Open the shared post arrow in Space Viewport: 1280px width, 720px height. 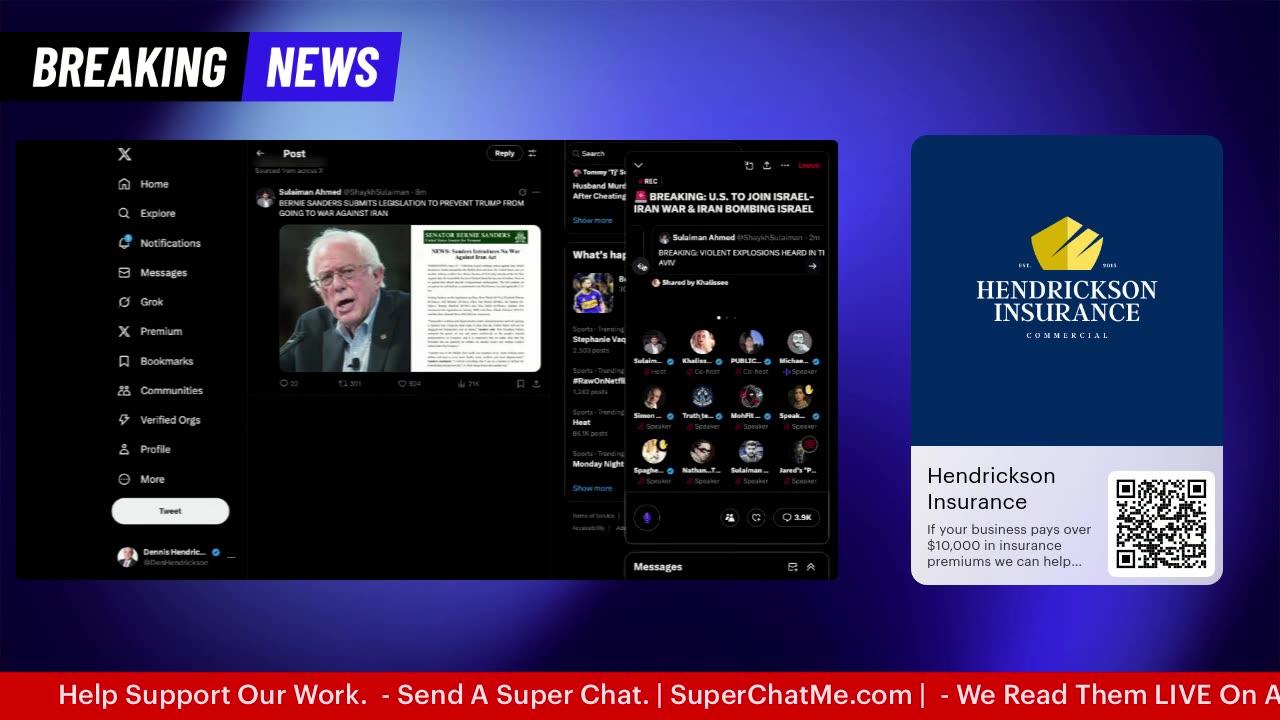point(813,266)
